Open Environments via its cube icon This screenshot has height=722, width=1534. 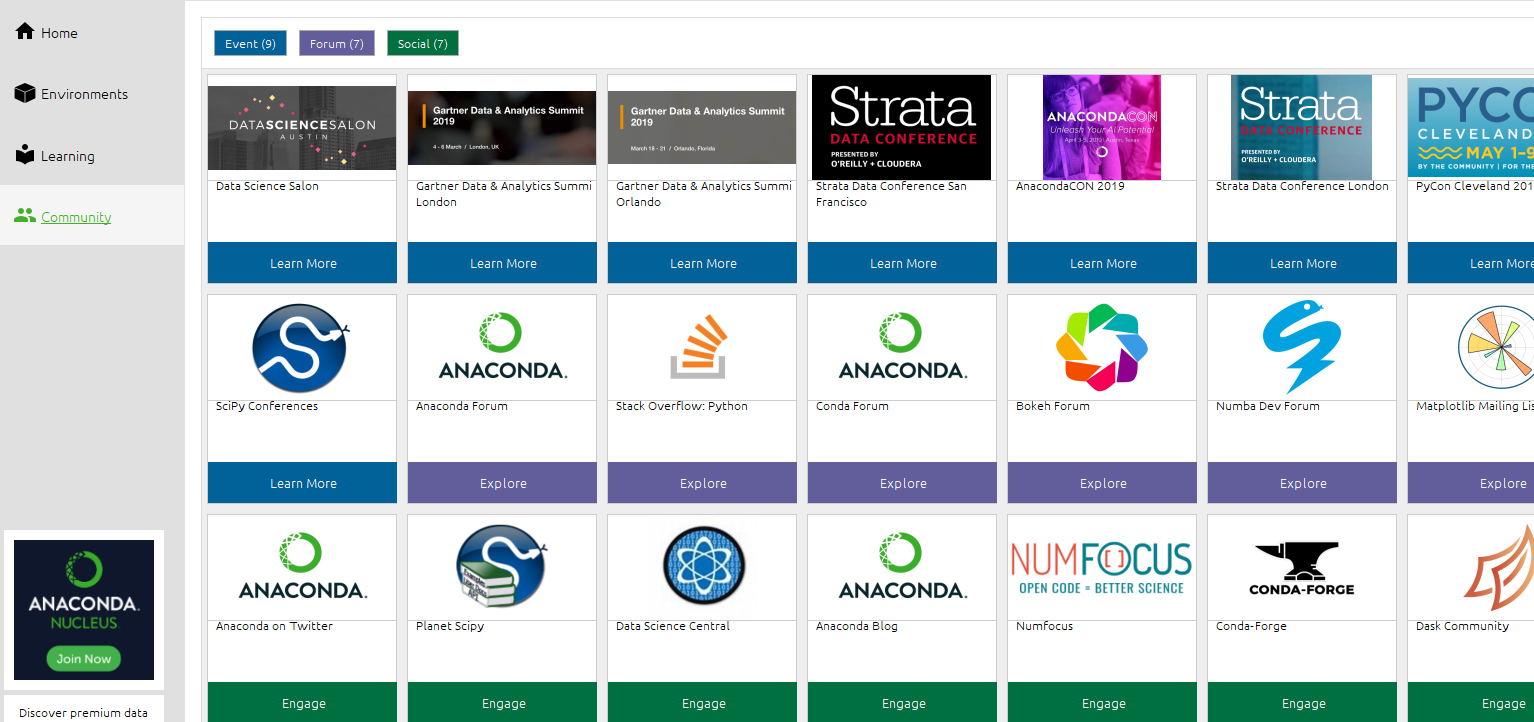pos(25,93)
